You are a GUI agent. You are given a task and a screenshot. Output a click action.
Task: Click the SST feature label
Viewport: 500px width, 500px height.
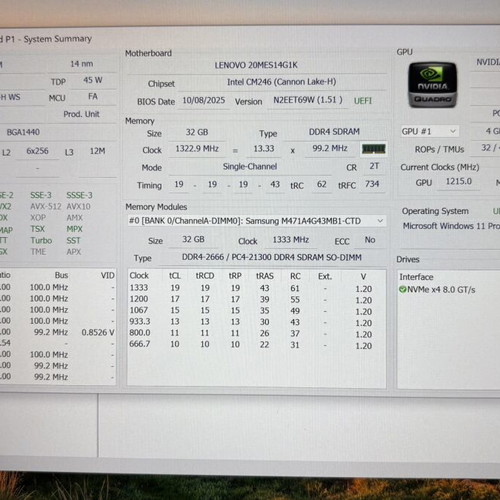(x=73, y=240)
